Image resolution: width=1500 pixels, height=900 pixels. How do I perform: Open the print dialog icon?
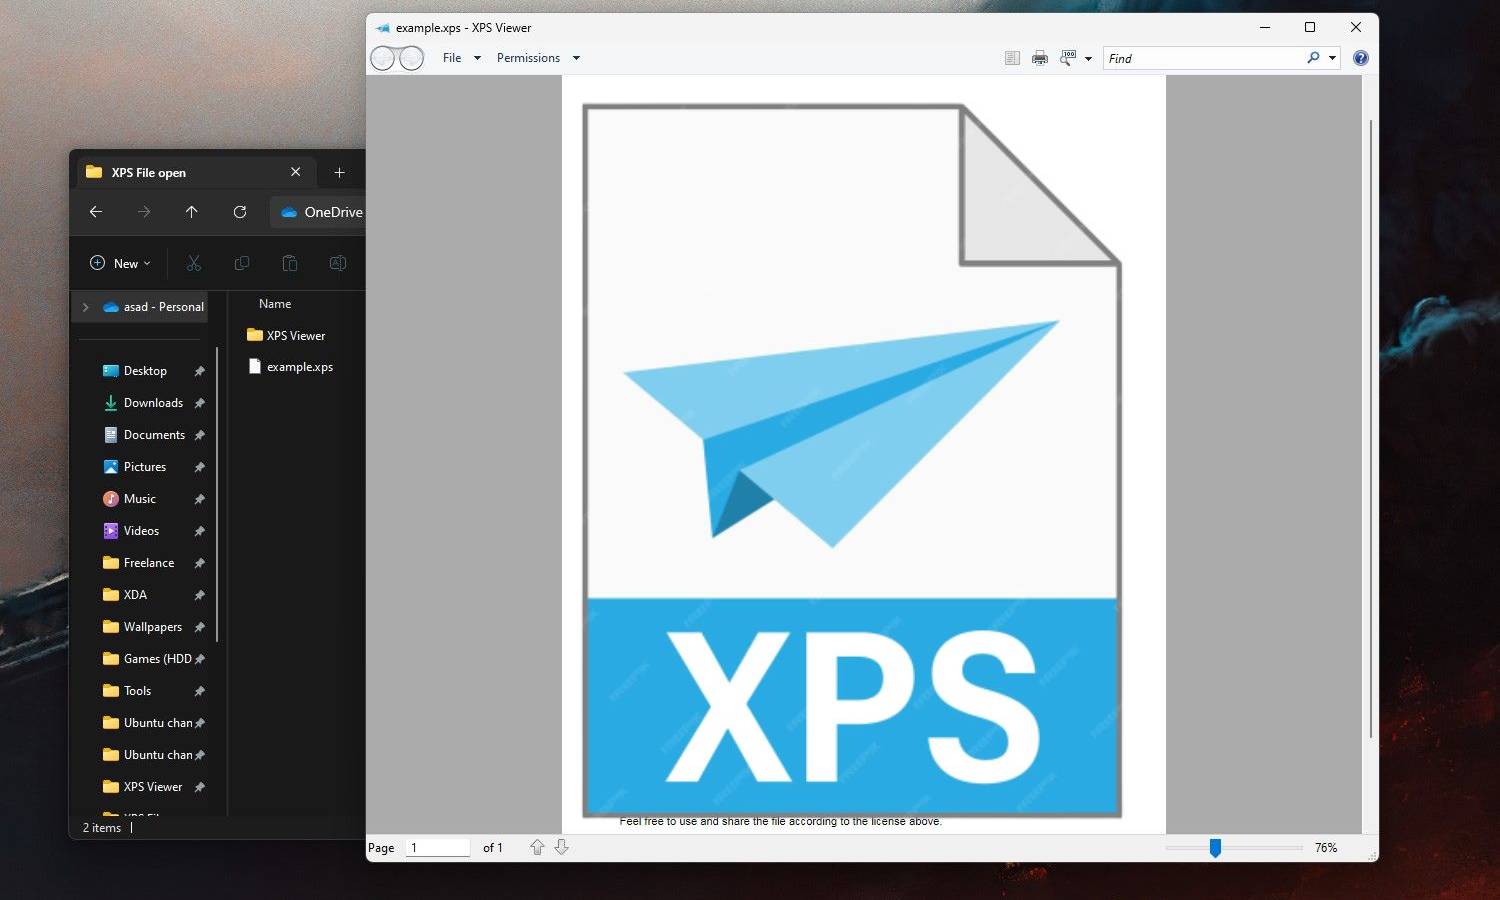1040,57
